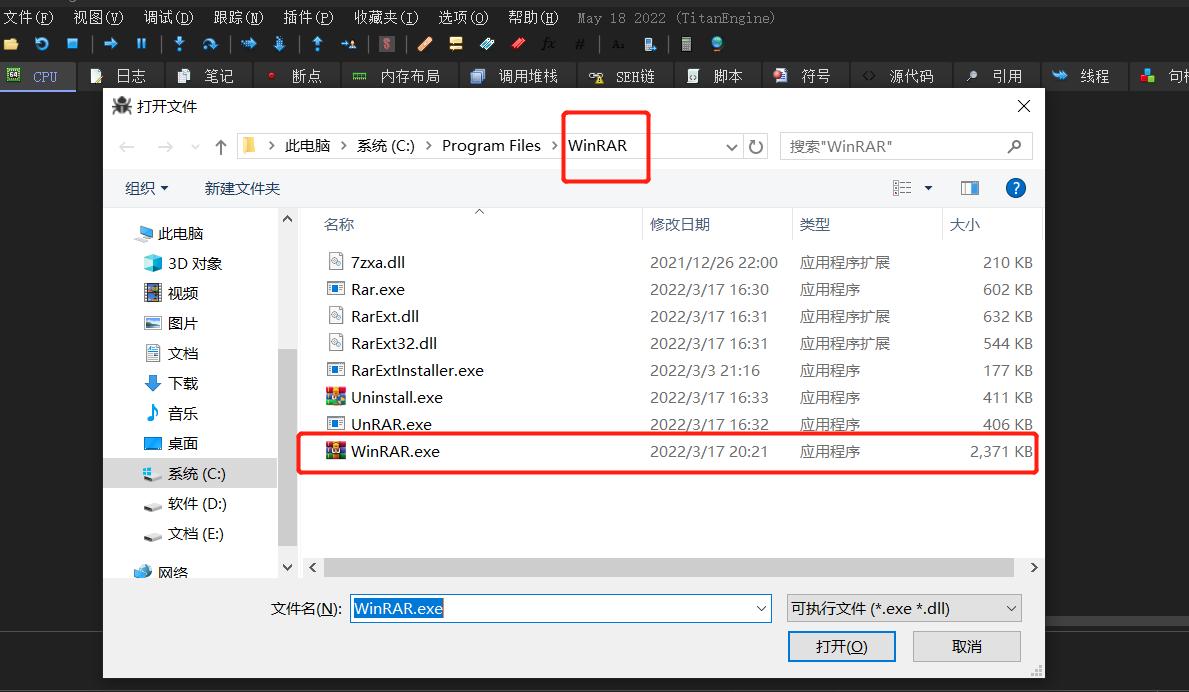Viewport: 1189px width, 692px height.
Task: Click the 打开 open button
Action: pos(840,647)
